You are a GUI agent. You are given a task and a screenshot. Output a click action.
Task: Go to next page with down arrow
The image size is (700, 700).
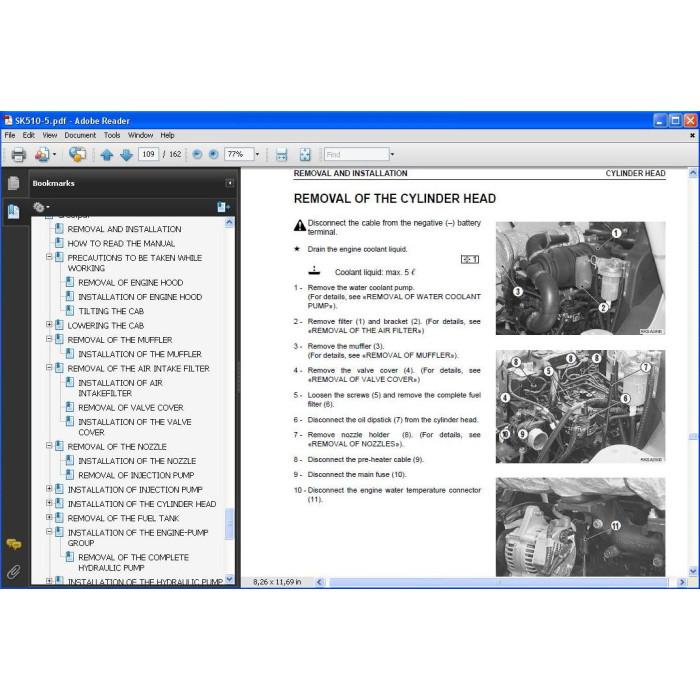127,155
